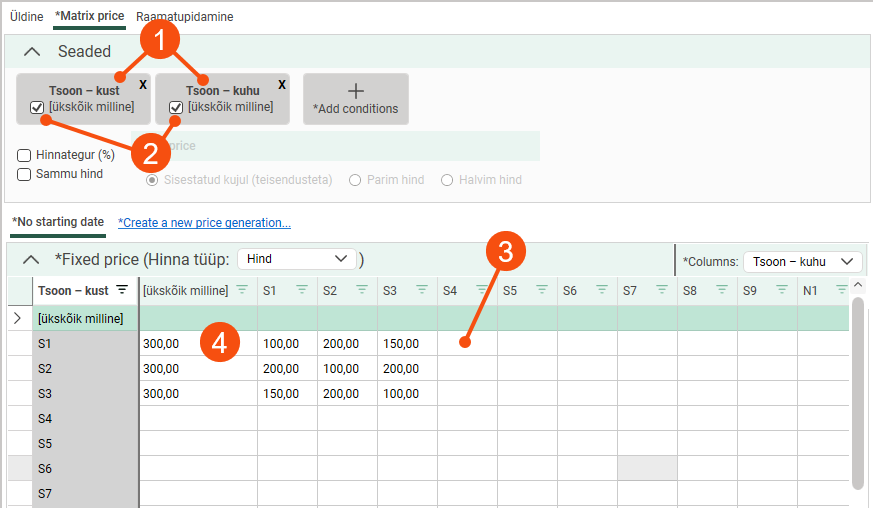Open filter icon on S8 column
The width and height of the screenshot is (873, 508).
pos(722,290)
